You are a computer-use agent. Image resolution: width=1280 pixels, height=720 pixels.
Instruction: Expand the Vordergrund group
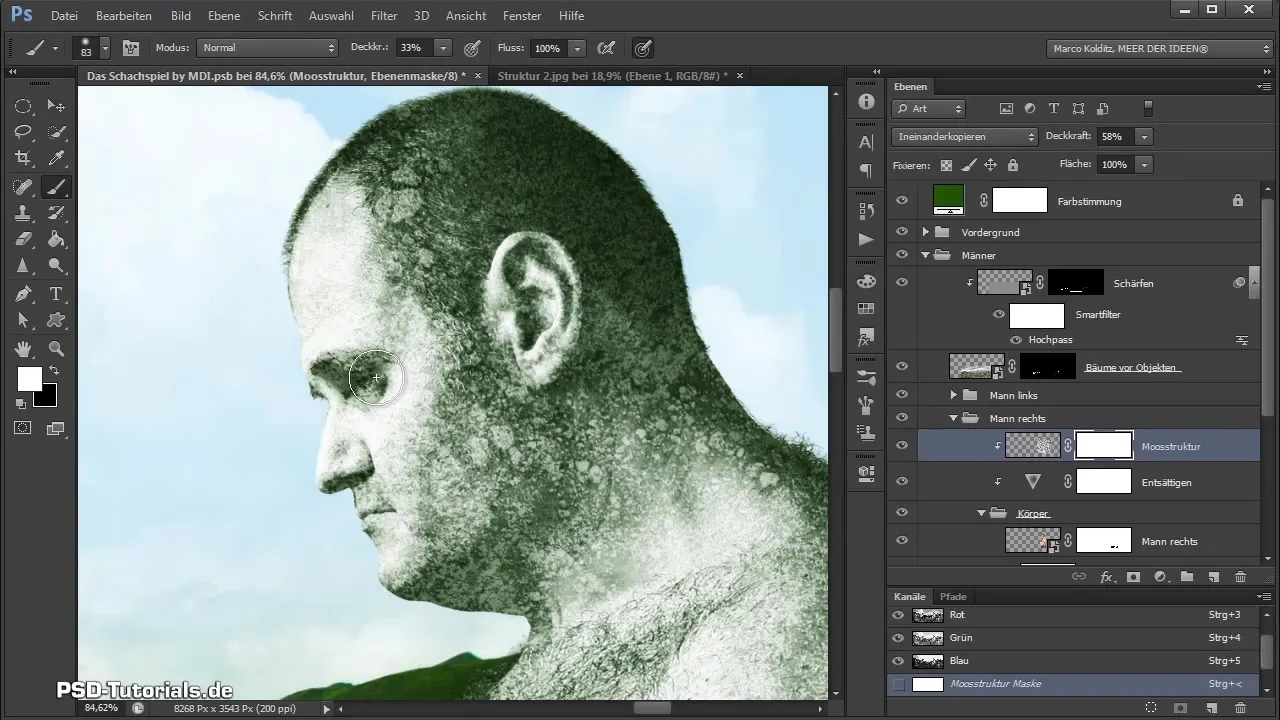point(926,232)
